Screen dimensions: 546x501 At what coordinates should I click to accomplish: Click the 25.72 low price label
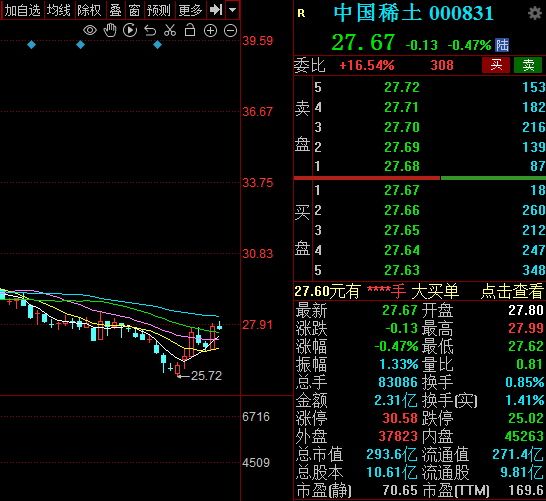(x=206, y=375)
